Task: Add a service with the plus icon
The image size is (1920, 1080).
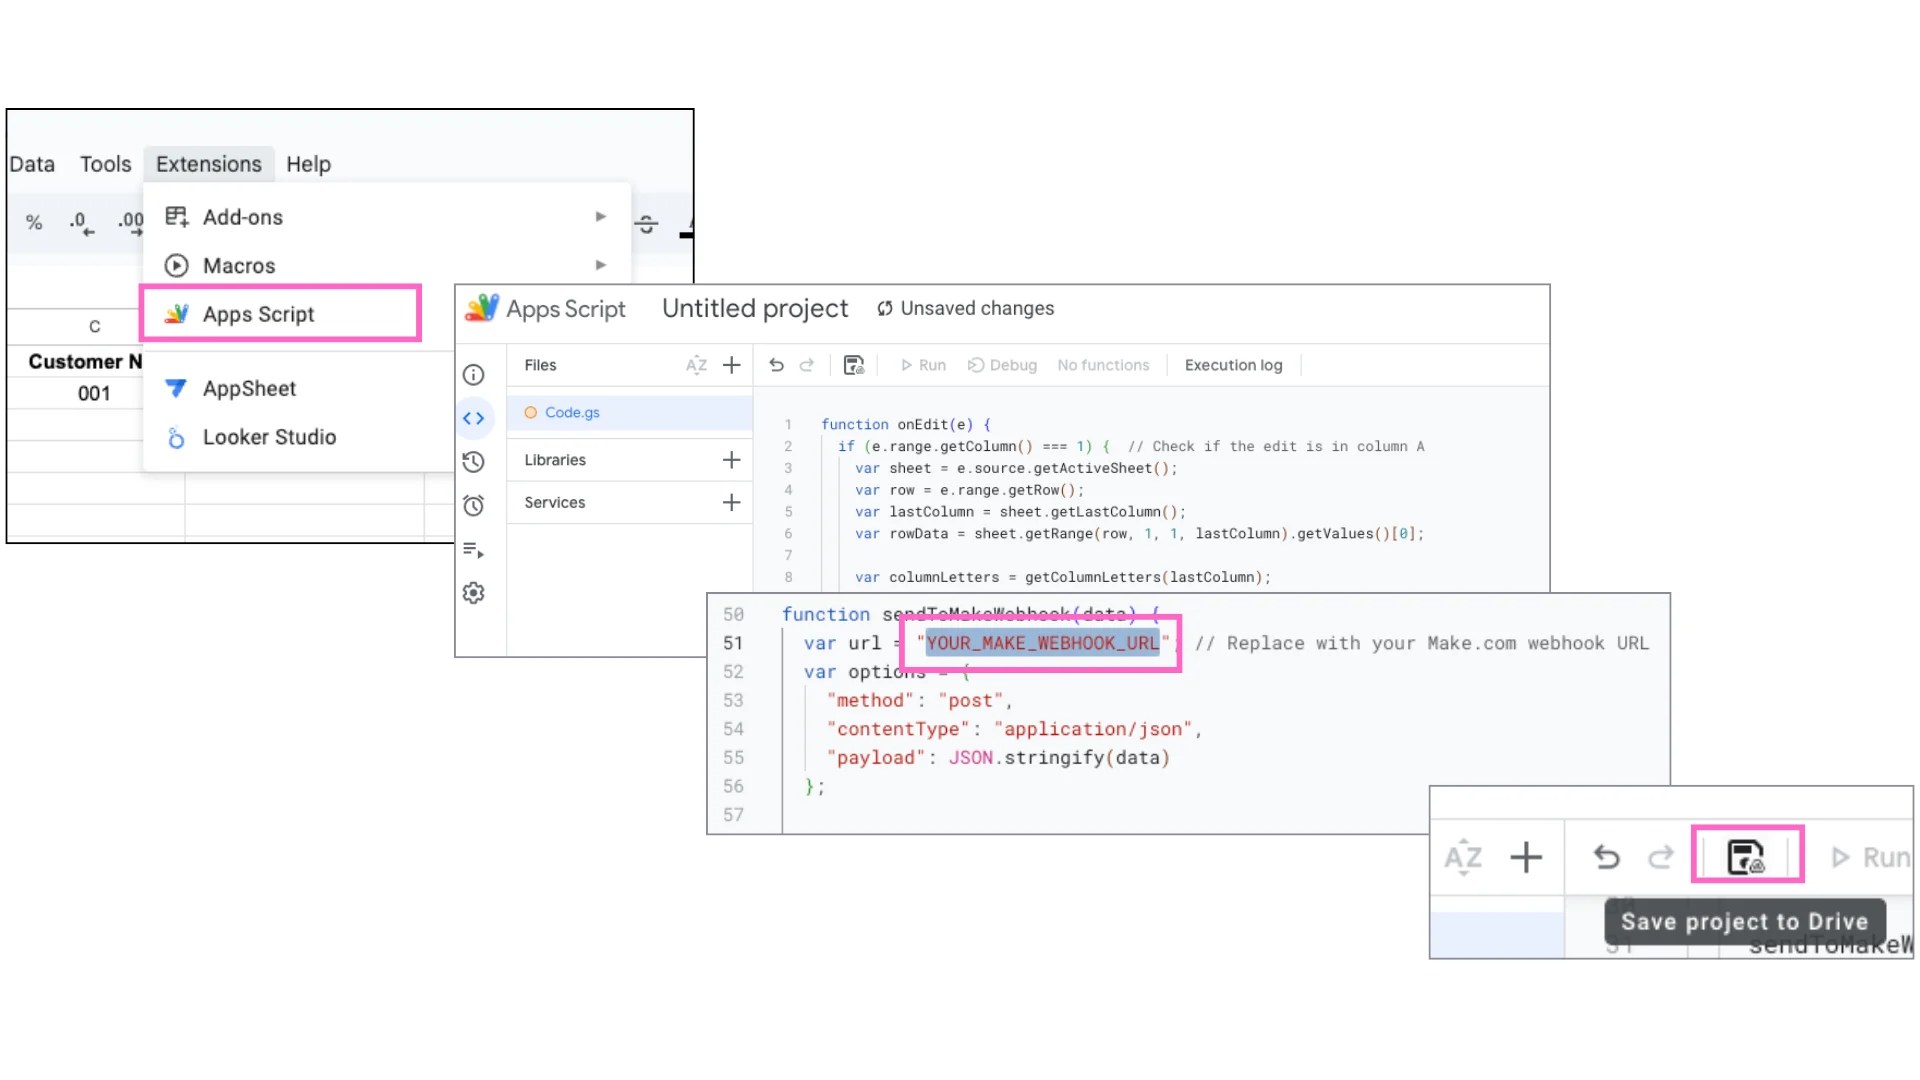Action: [x=732, y=502]
